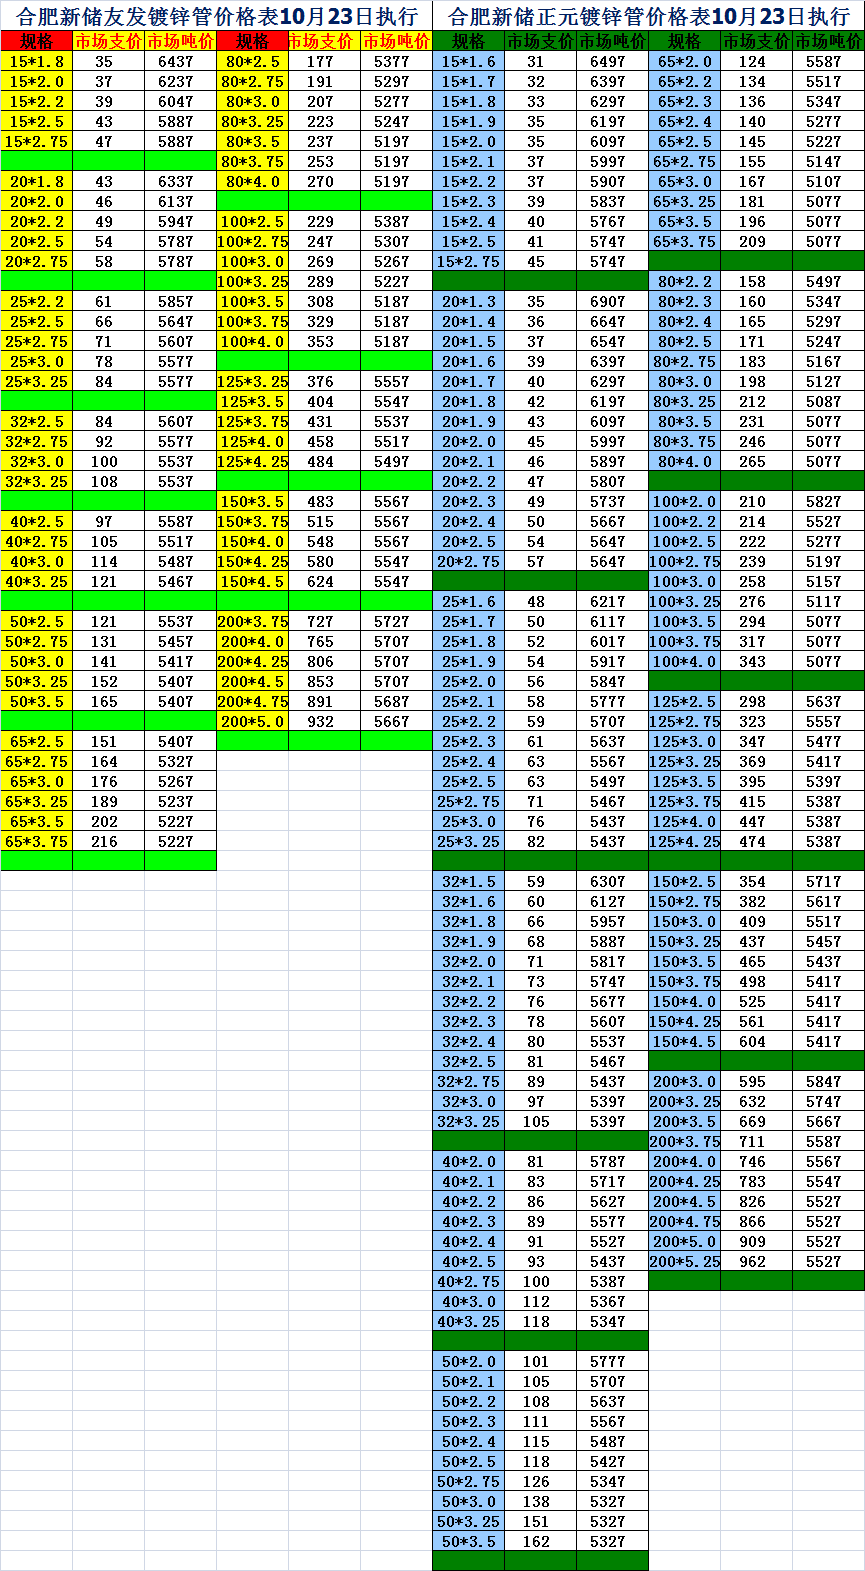Select spec cell 15*1.6
This screenshot has width=865, height=1571.
469,61
